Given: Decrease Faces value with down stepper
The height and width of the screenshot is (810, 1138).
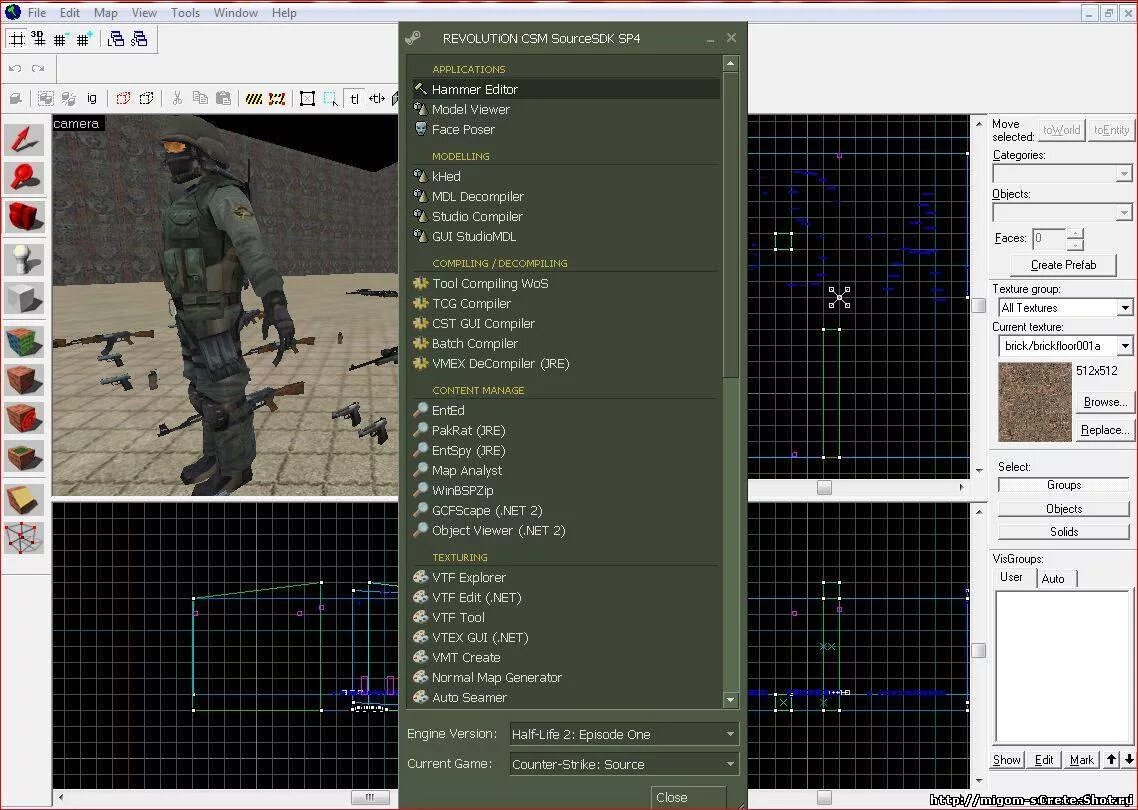Looking at the screenshot, I should click(x=1076, y=244).
